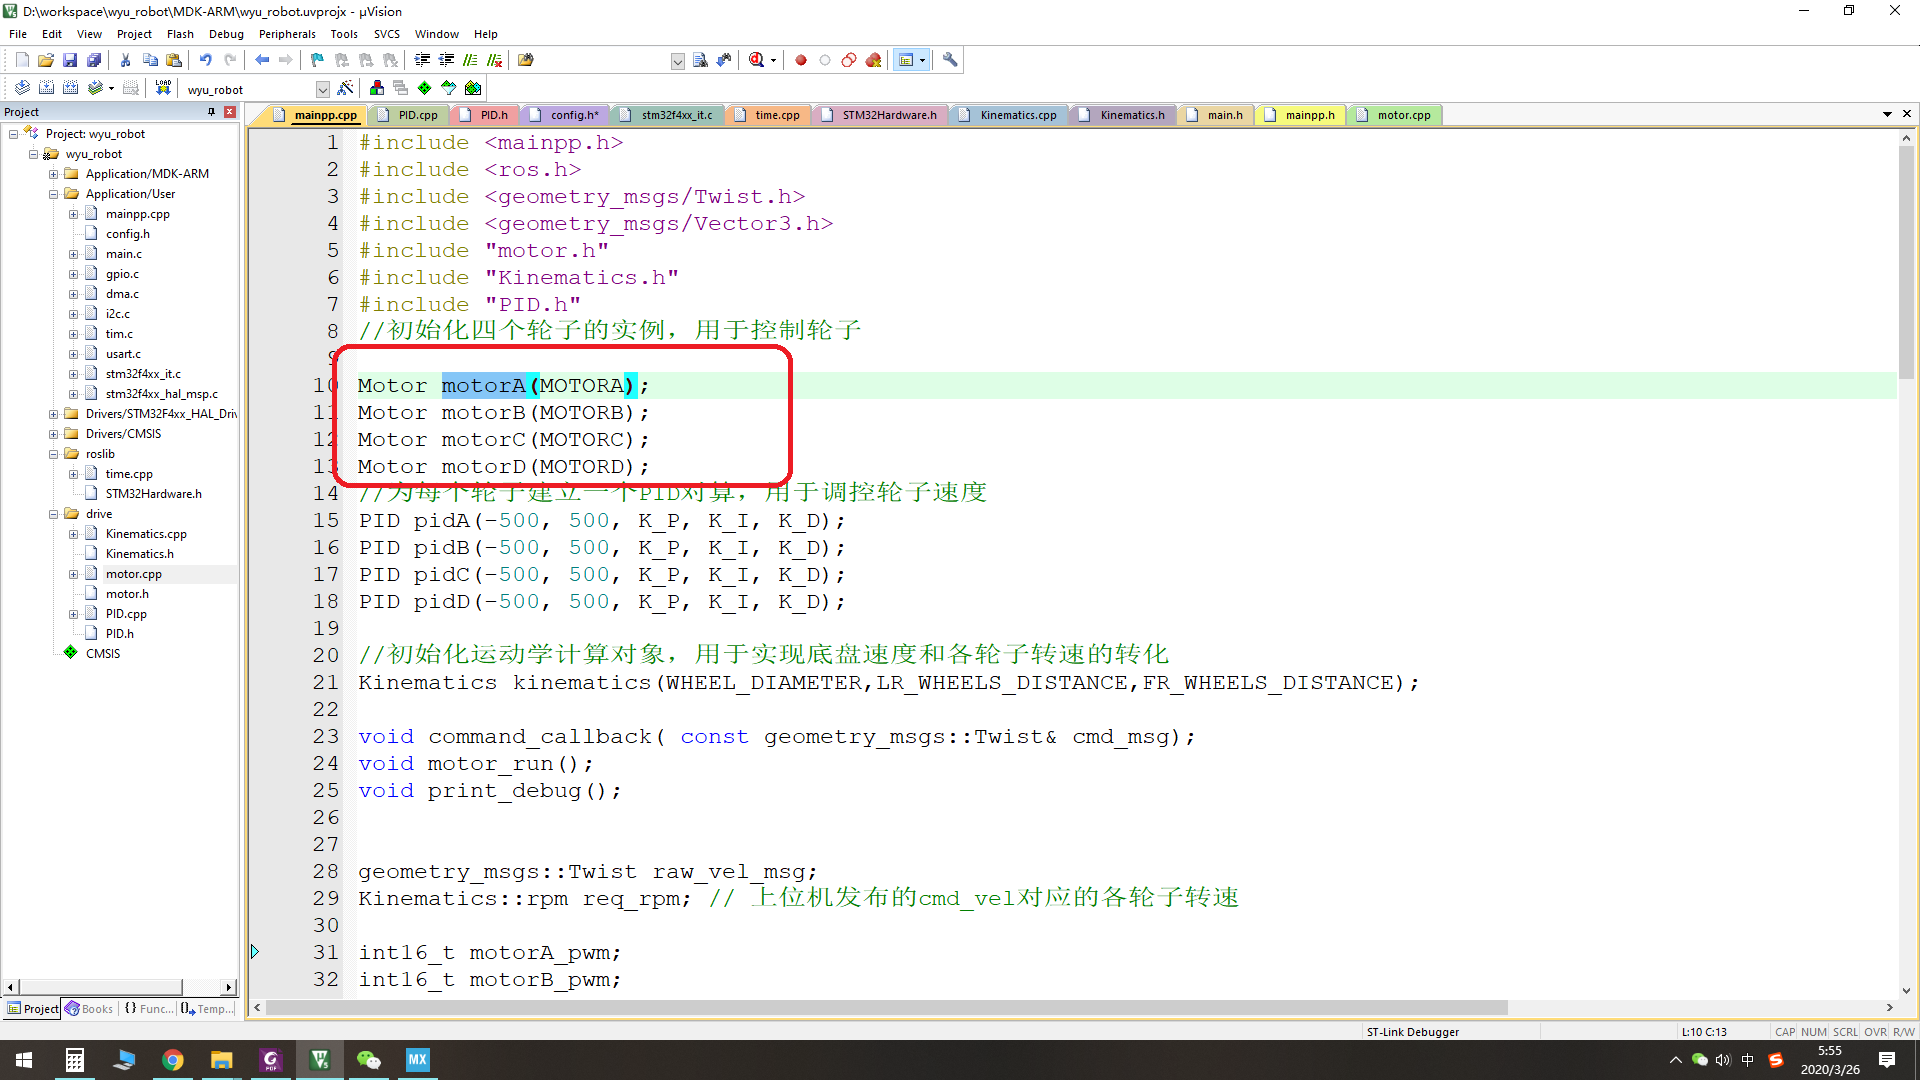
Task: Insert a bookmark on current line
Action: pyautogui.click(x=318, y=60)
